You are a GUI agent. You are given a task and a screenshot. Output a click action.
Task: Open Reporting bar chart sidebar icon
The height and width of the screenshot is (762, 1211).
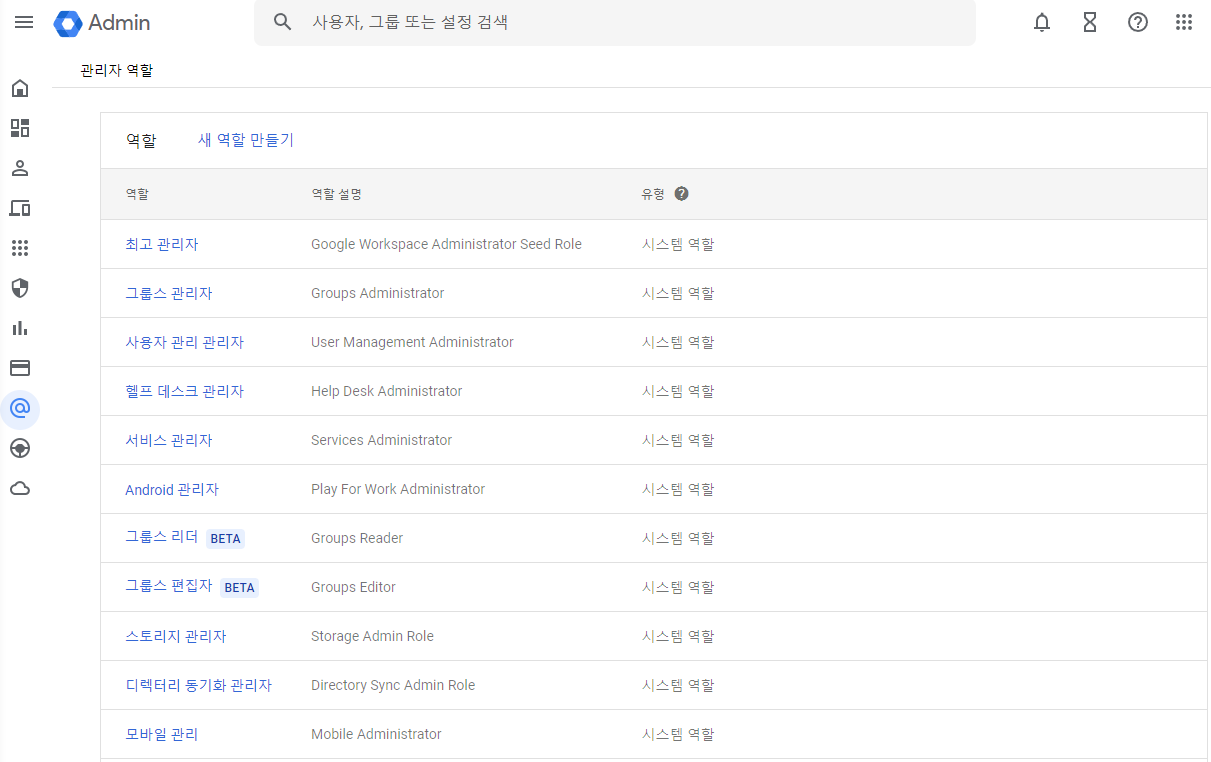20,328
